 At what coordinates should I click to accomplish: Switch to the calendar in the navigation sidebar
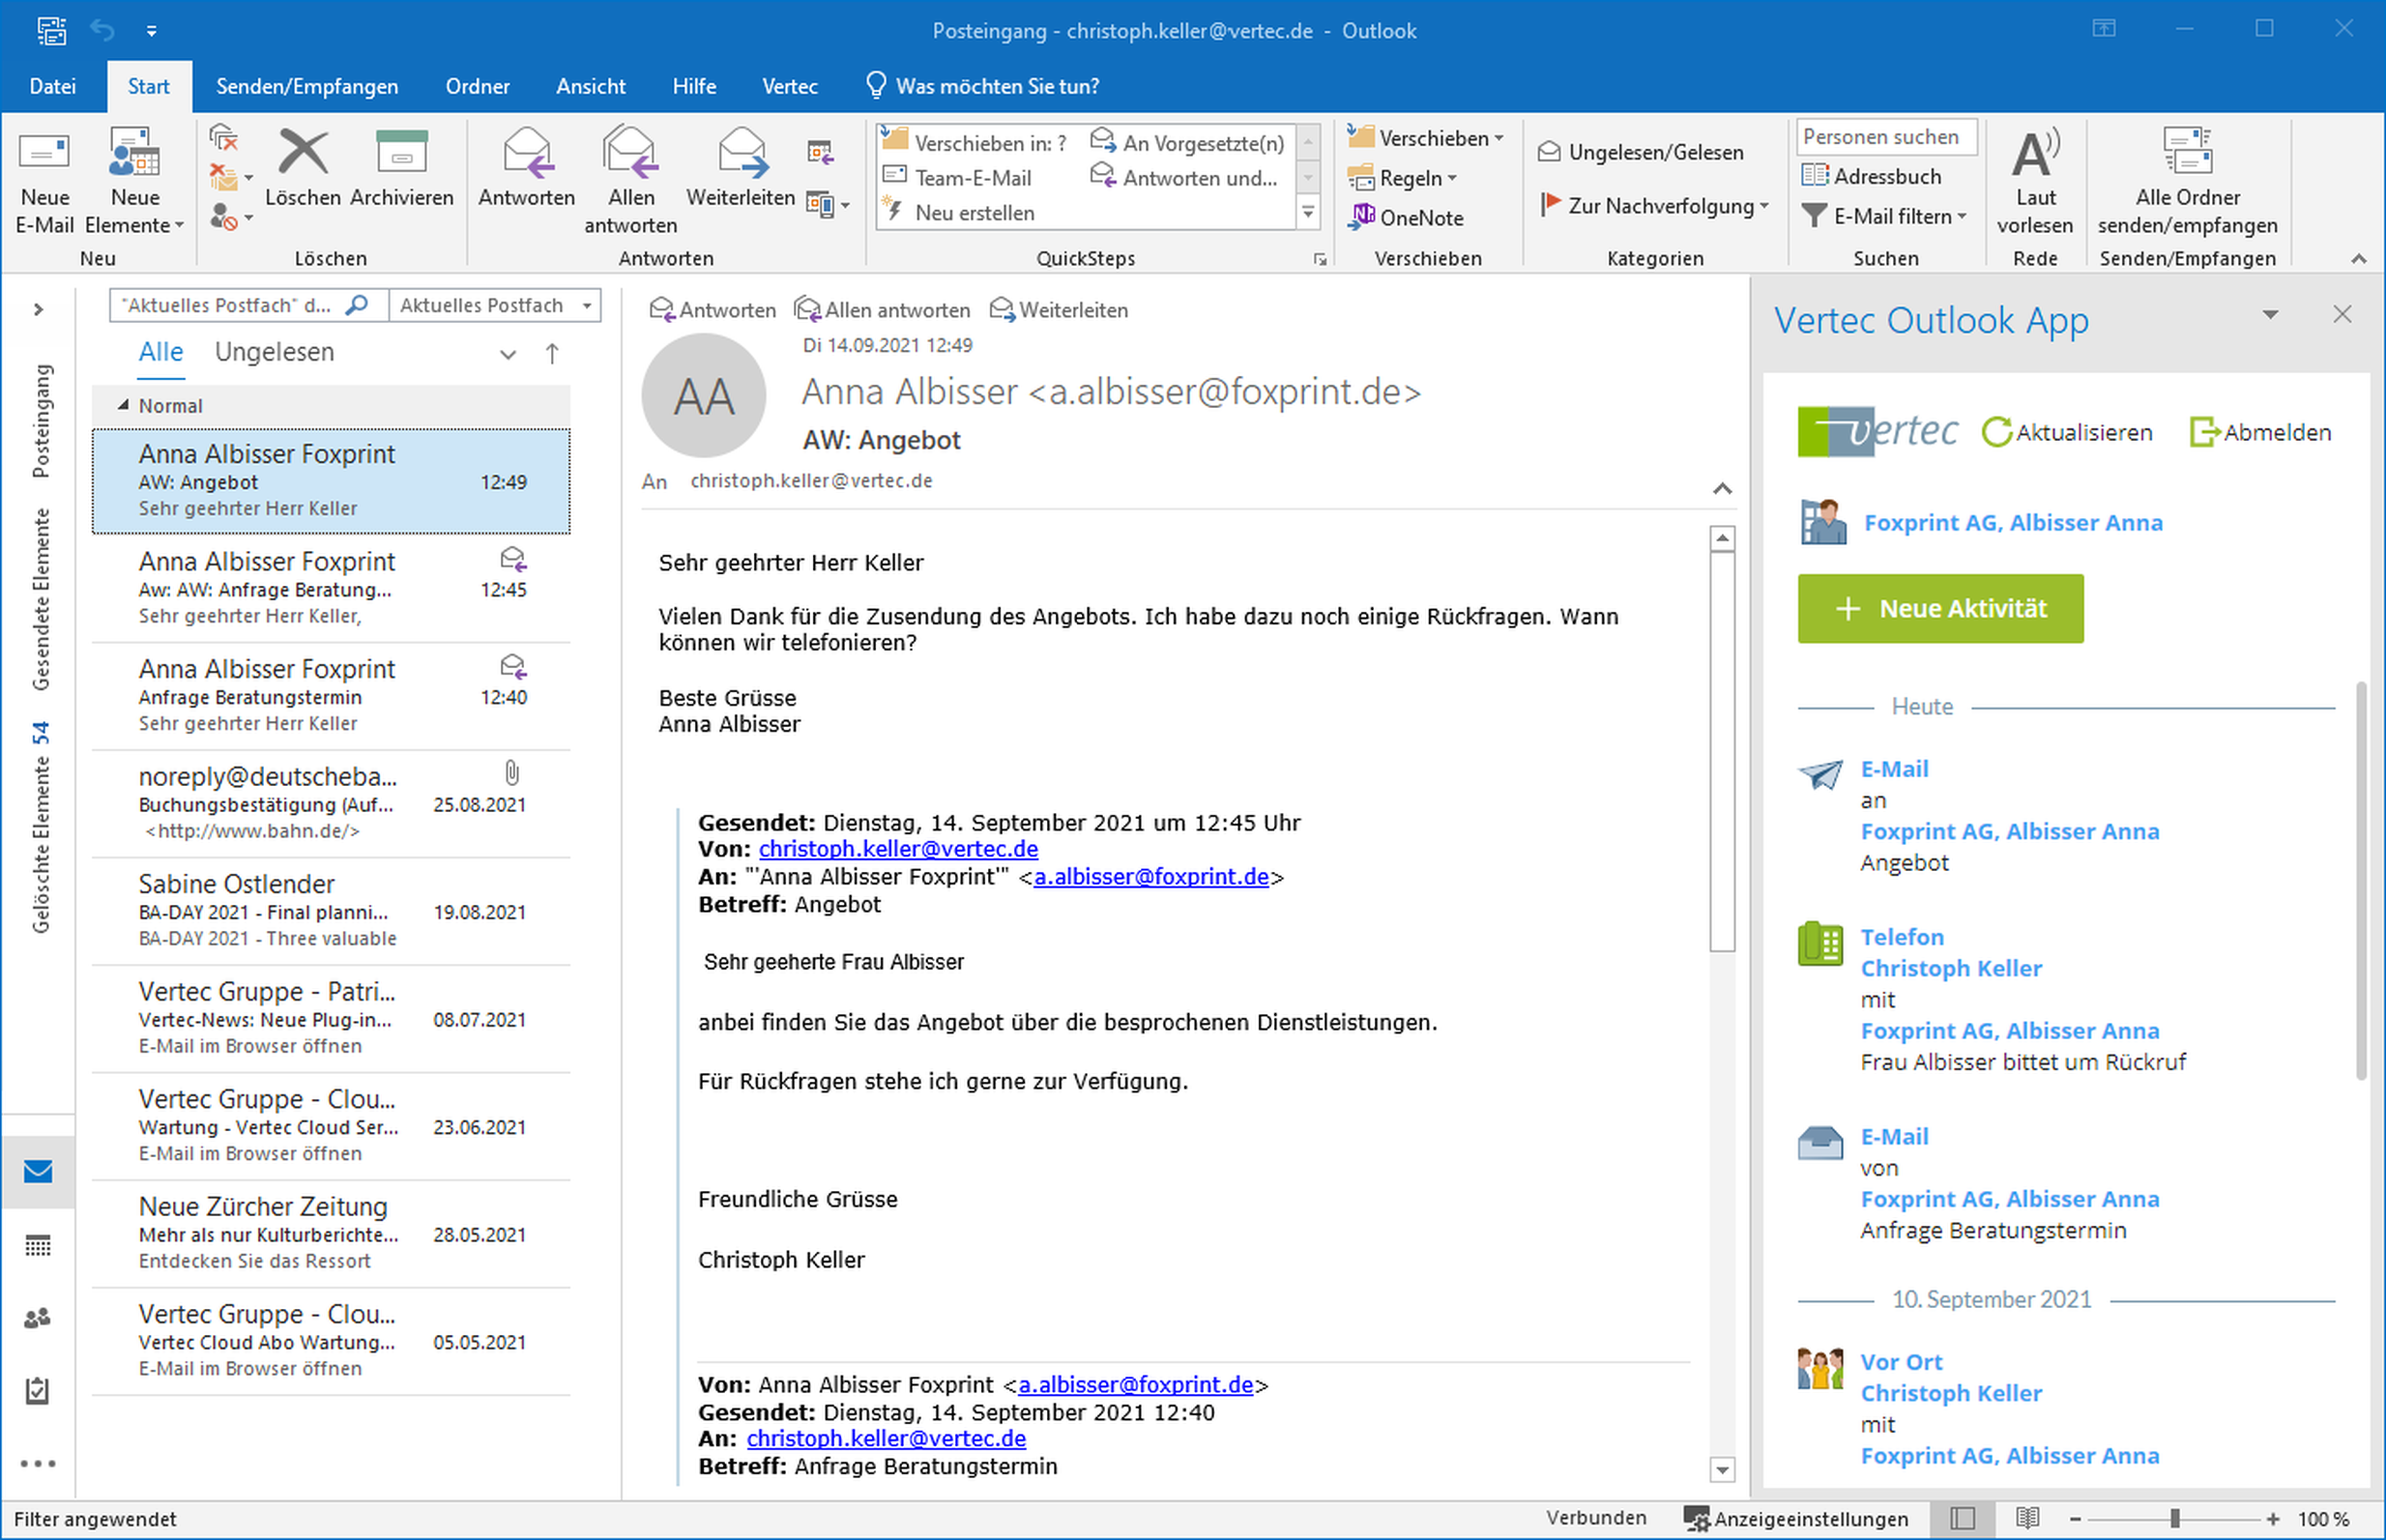coord(38,1245)
